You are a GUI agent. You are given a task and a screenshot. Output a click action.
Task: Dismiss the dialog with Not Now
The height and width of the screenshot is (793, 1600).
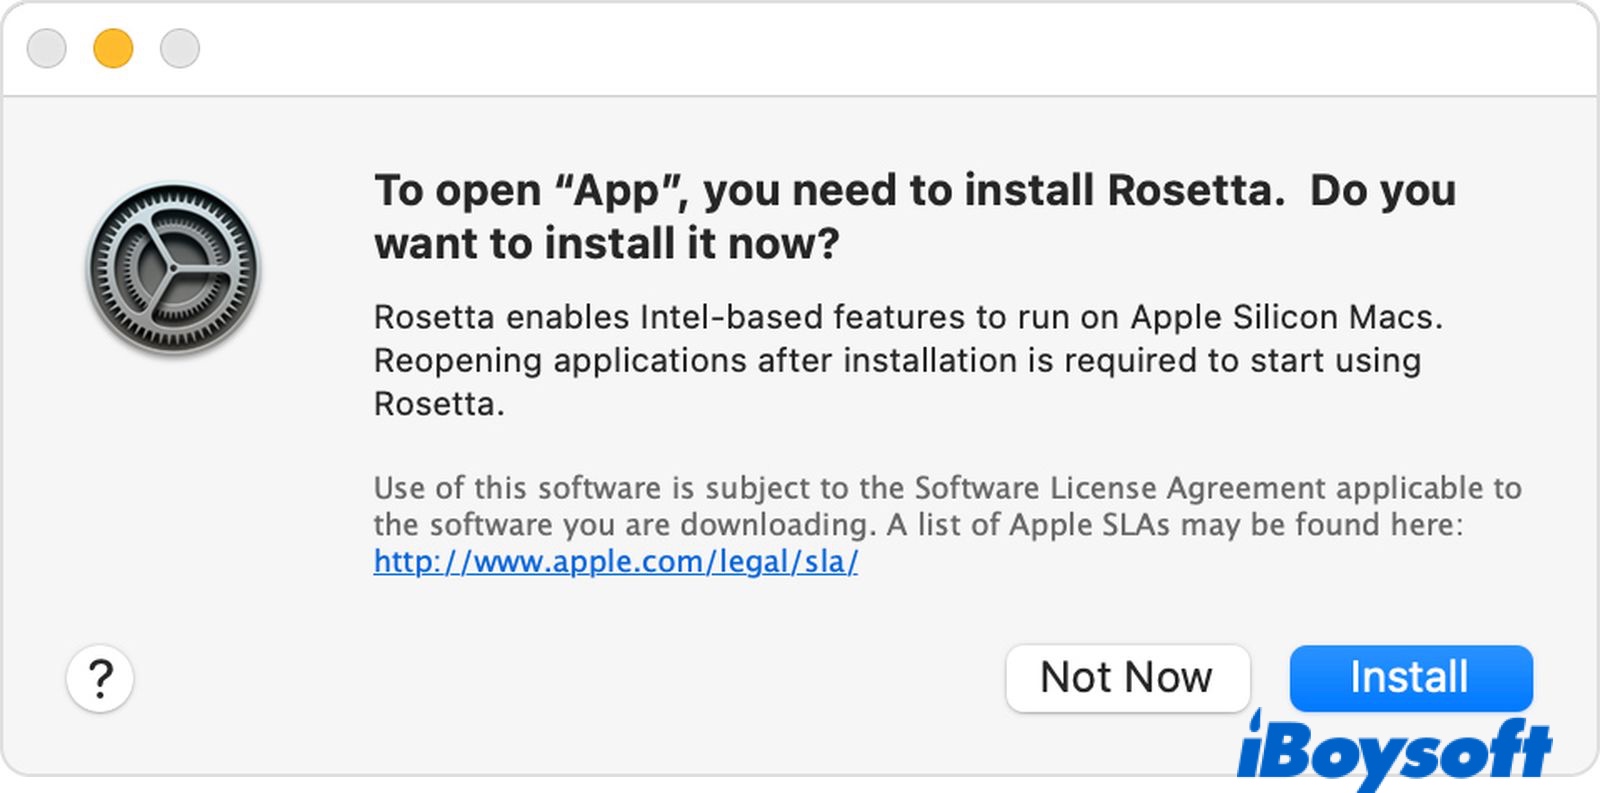point(1127,677)
